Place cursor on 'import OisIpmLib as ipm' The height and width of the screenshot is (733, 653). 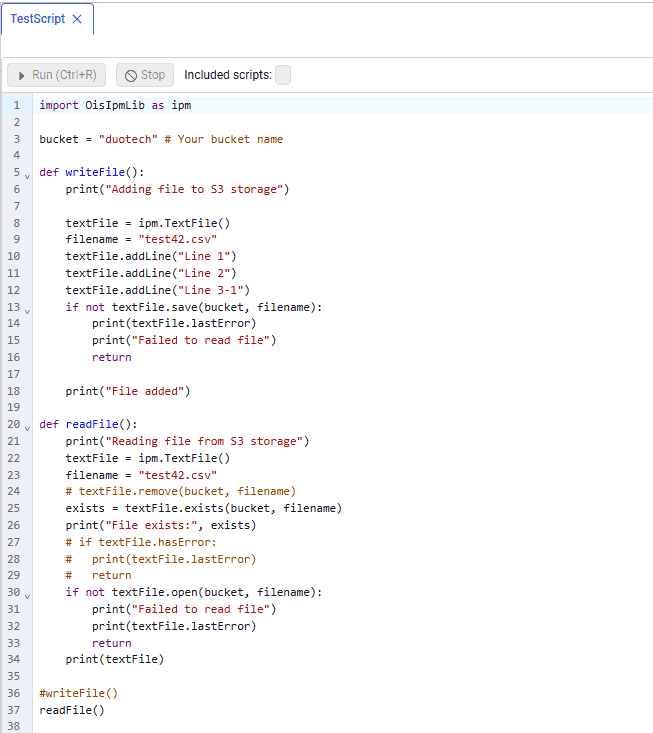coord(115,105)
